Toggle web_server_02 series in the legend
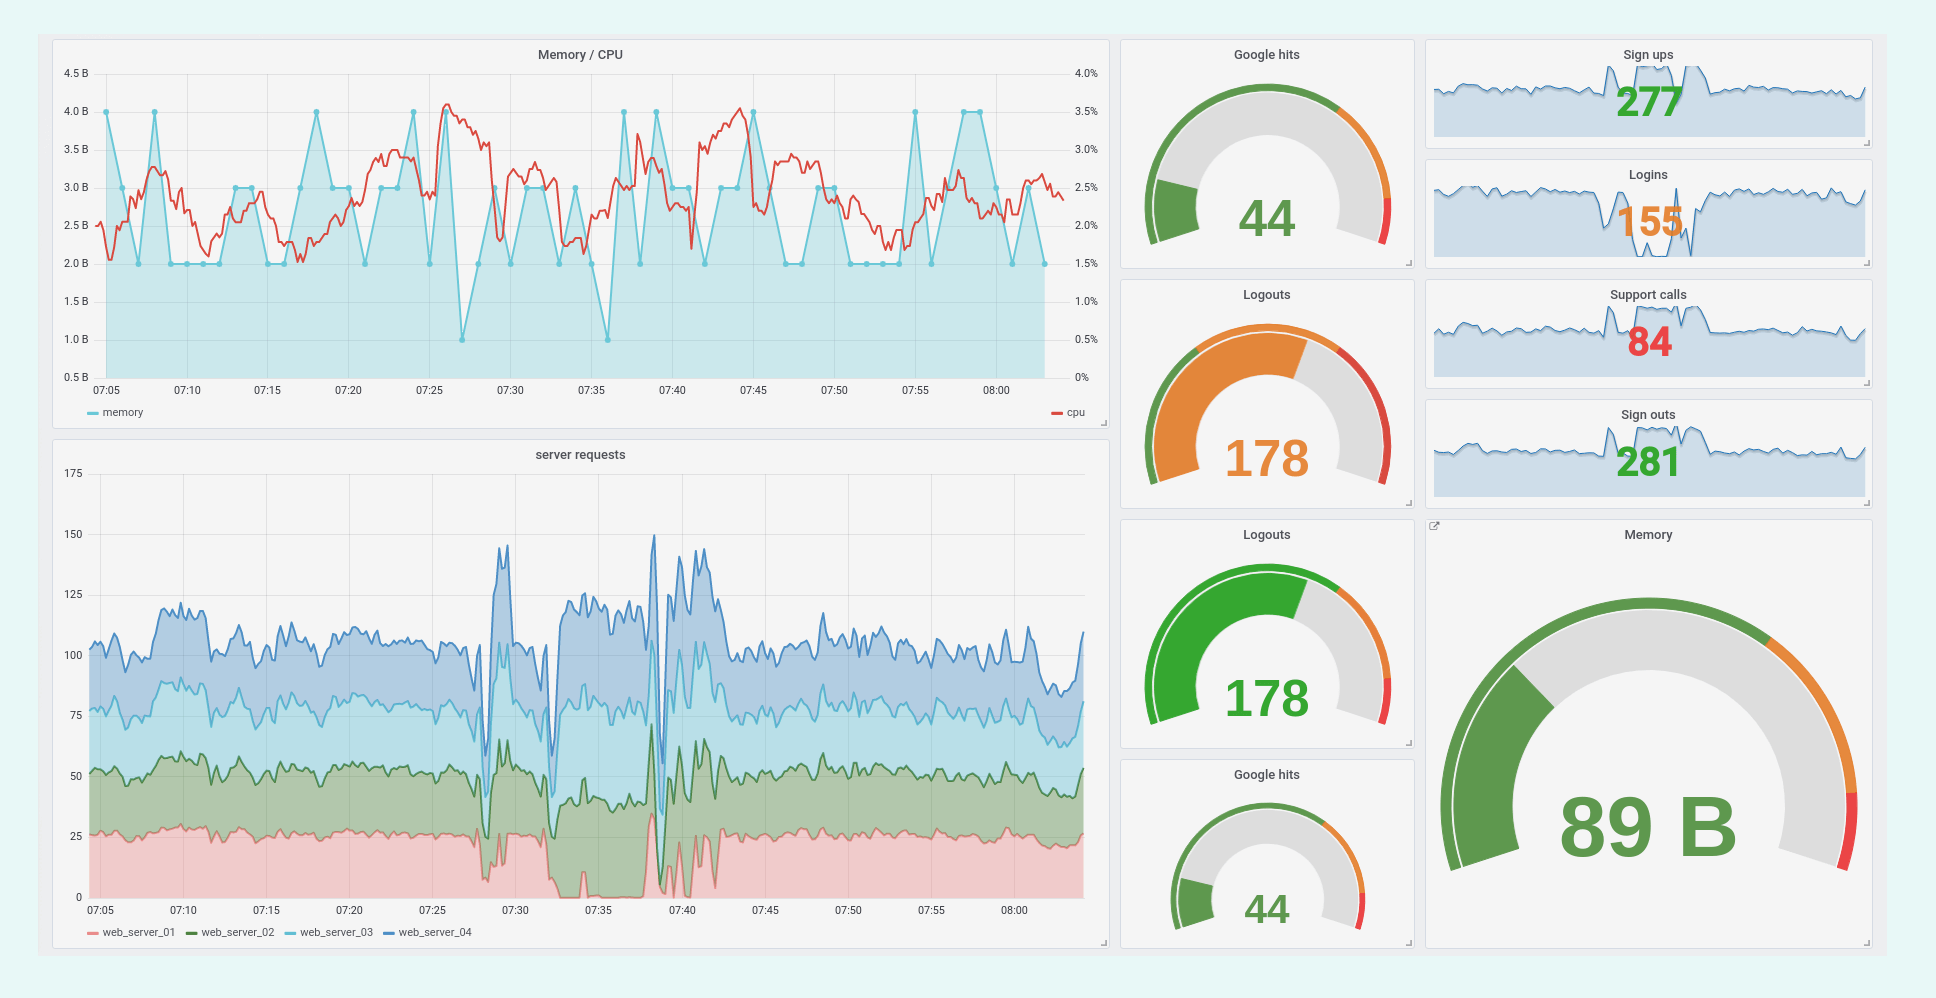Screen dimensions: 1936x998 coord(238,933)
